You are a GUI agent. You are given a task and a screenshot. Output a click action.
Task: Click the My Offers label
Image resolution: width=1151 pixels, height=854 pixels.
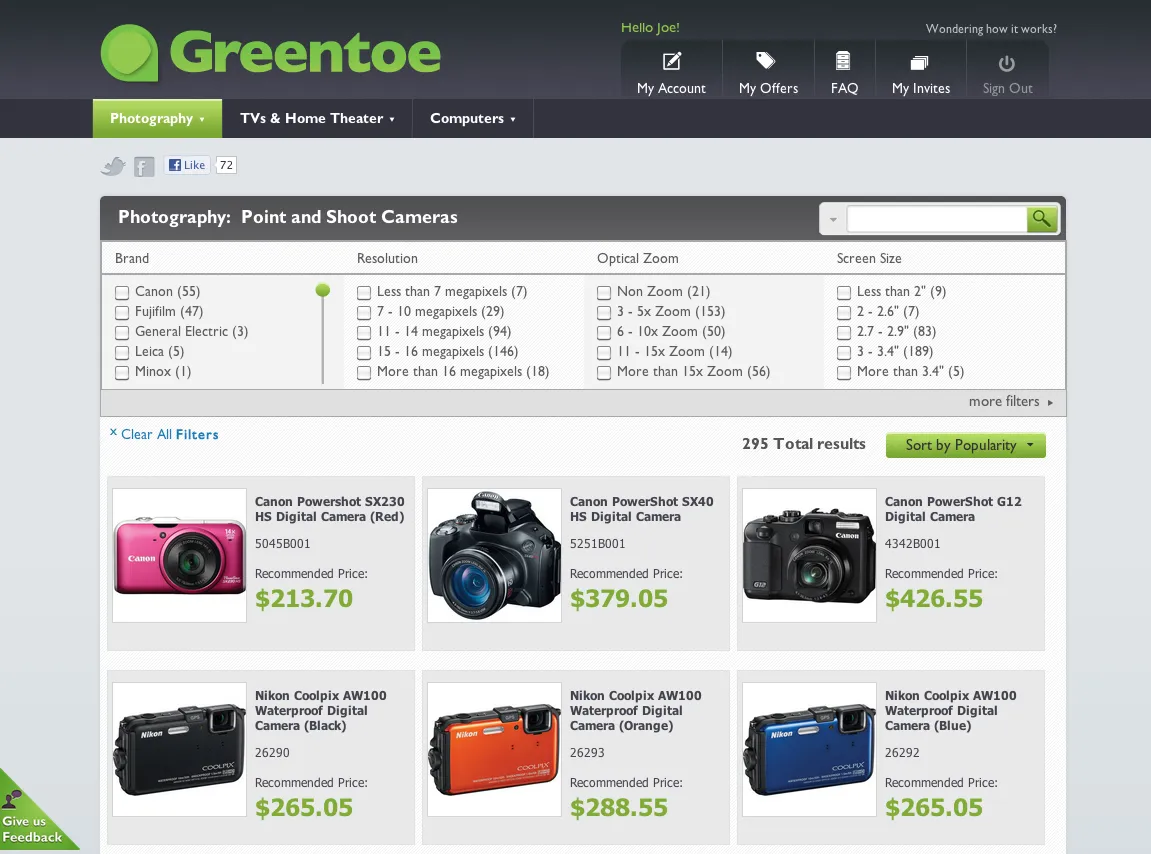pos(768,88)
